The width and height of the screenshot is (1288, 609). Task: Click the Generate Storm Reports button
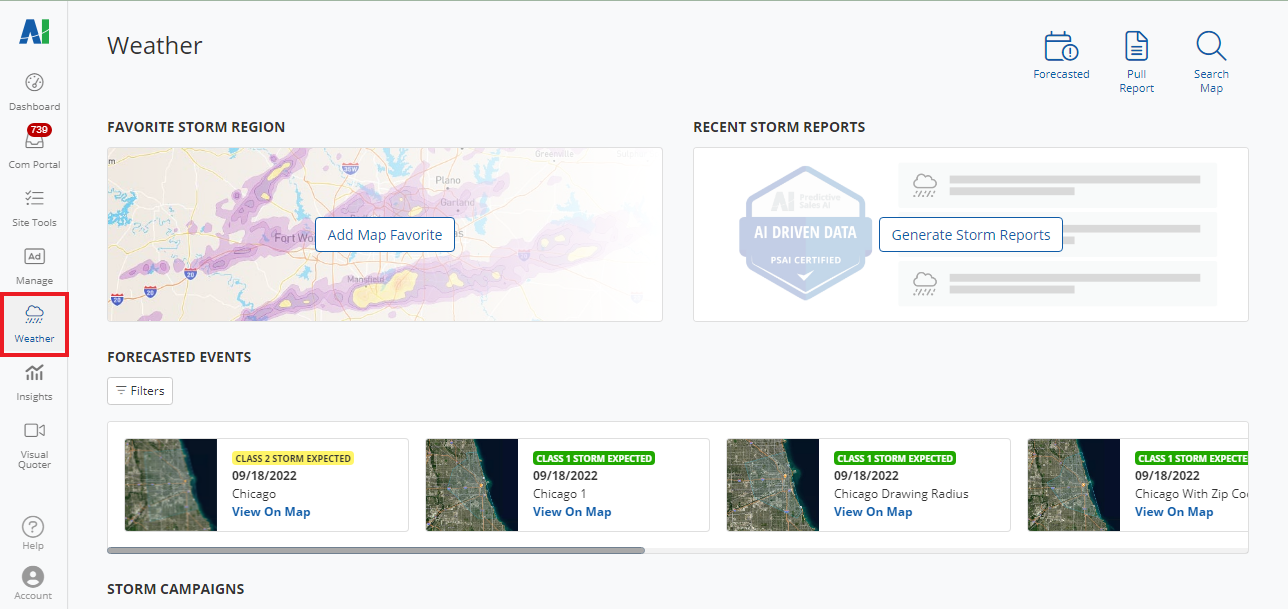970,235
